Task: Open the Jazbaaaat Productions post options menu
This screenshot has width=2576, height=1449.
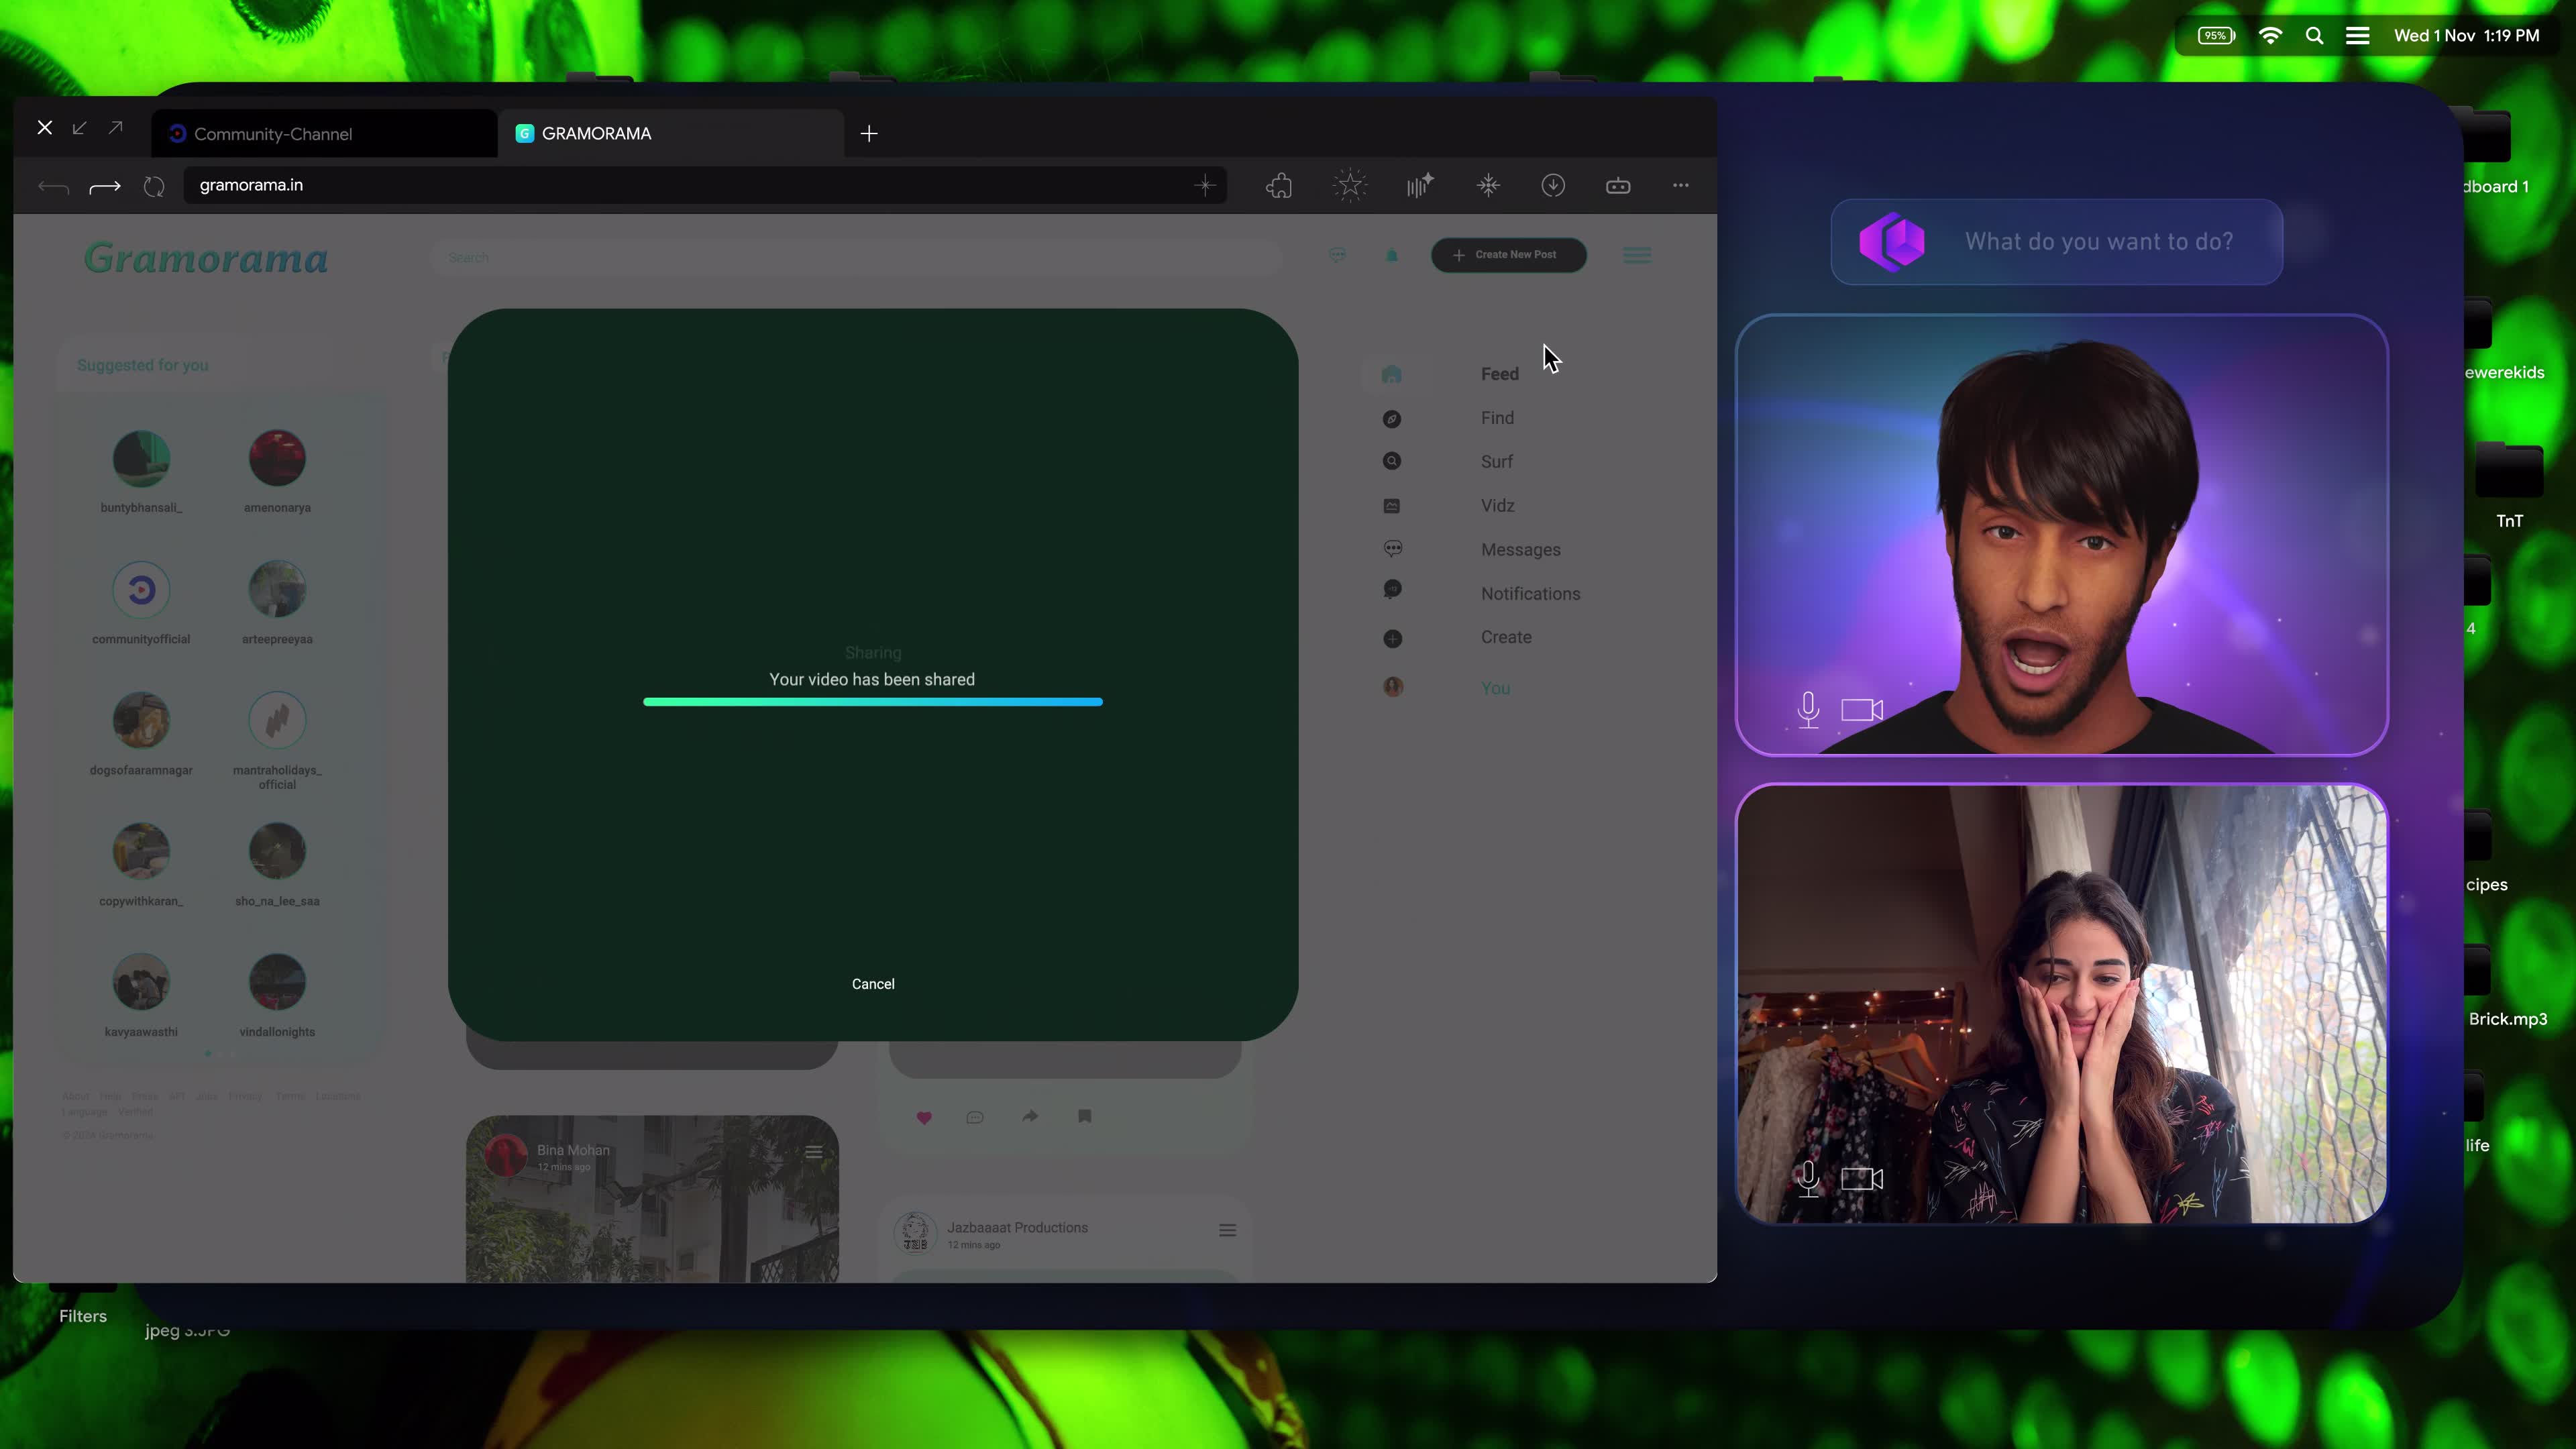Action: point(1227,1231)
